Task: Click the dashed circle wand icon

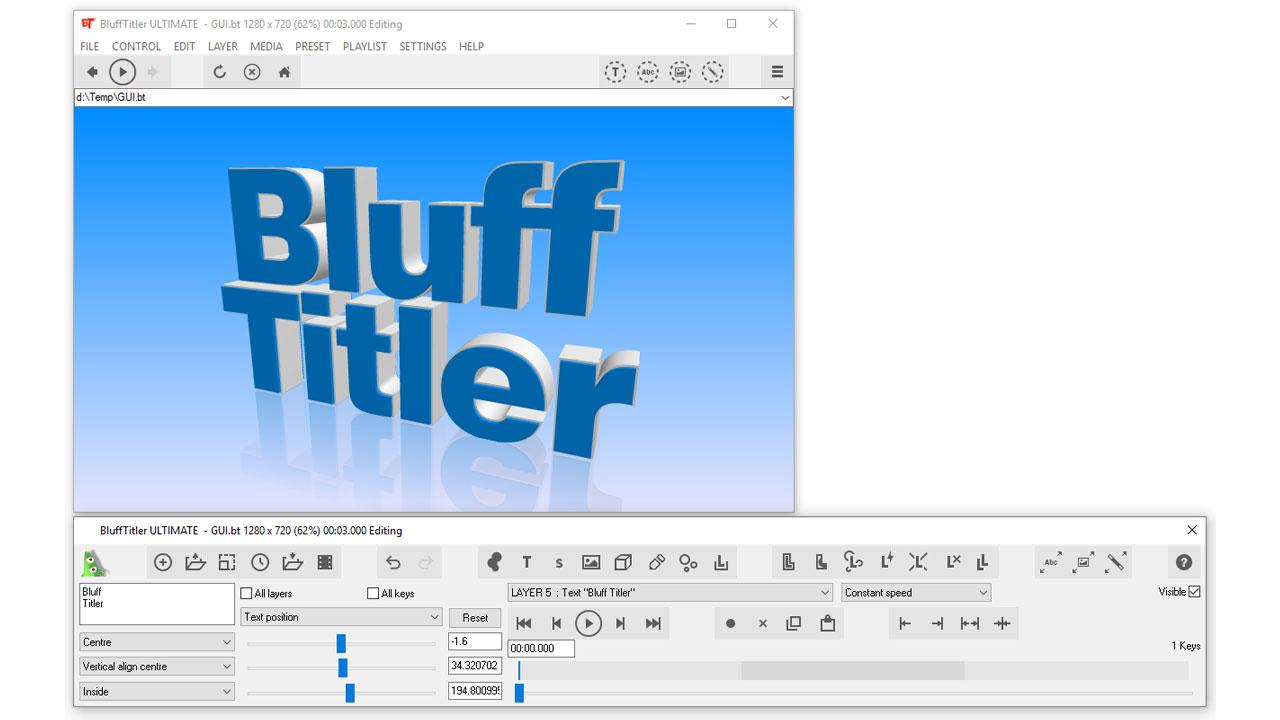Action: coord(712,72)
